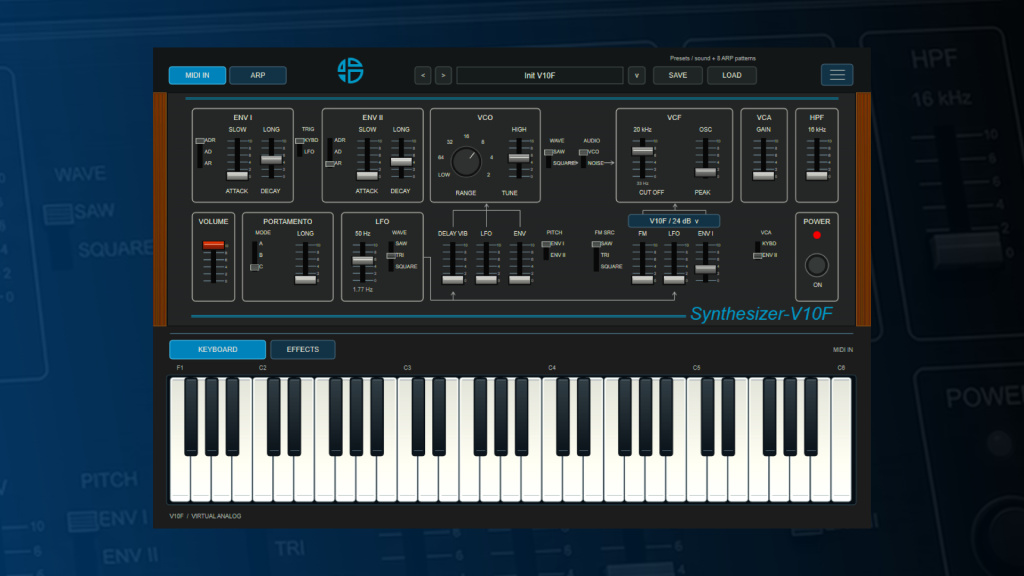The image size is (1024, 576).
Task: Click the blue circular plugin logo
Action: pos(351,71)
